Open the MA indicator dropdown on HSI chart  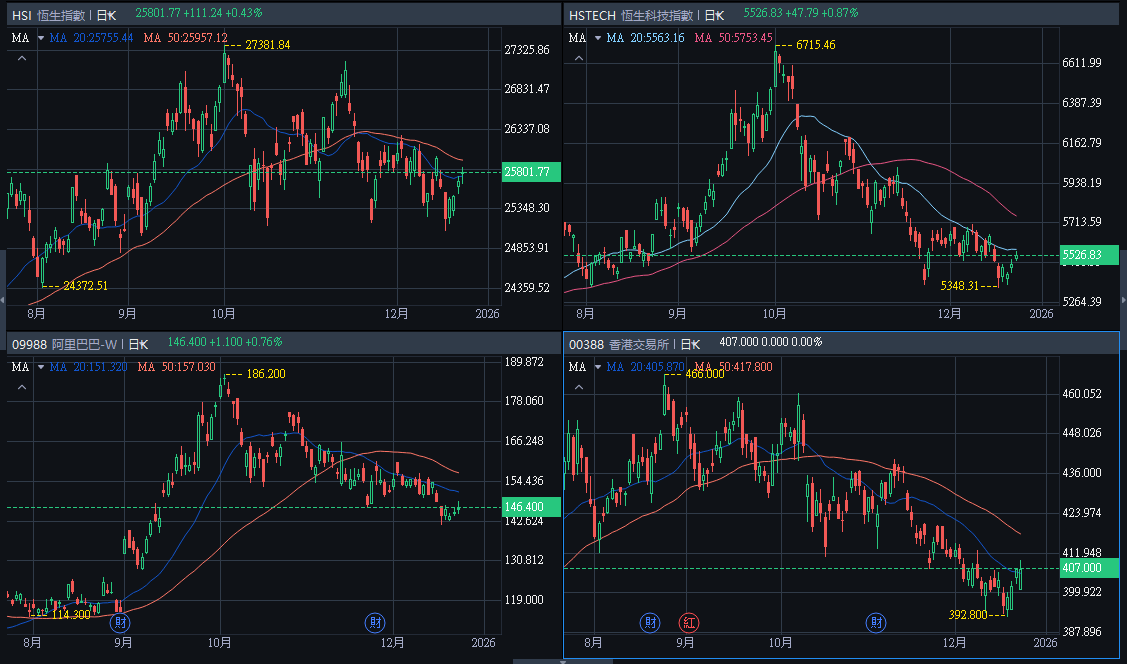click(41, 38)
